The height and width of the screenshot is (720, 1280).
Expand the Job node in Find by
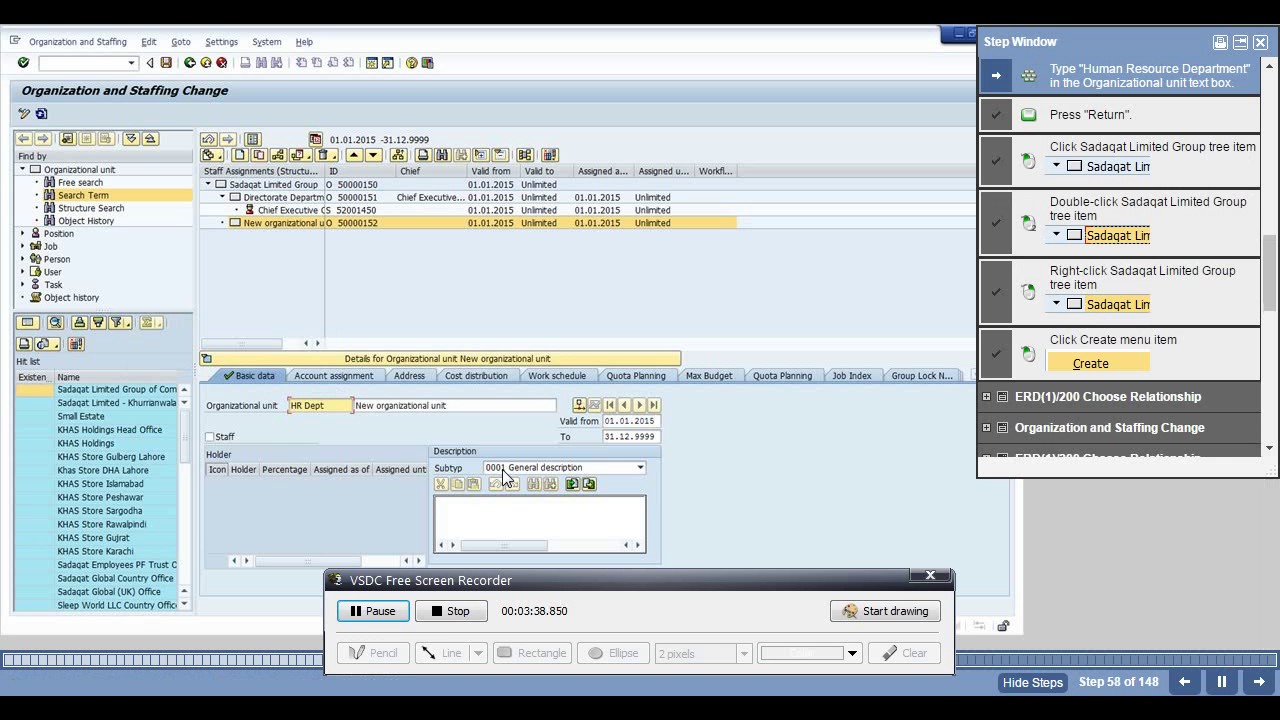22,246
